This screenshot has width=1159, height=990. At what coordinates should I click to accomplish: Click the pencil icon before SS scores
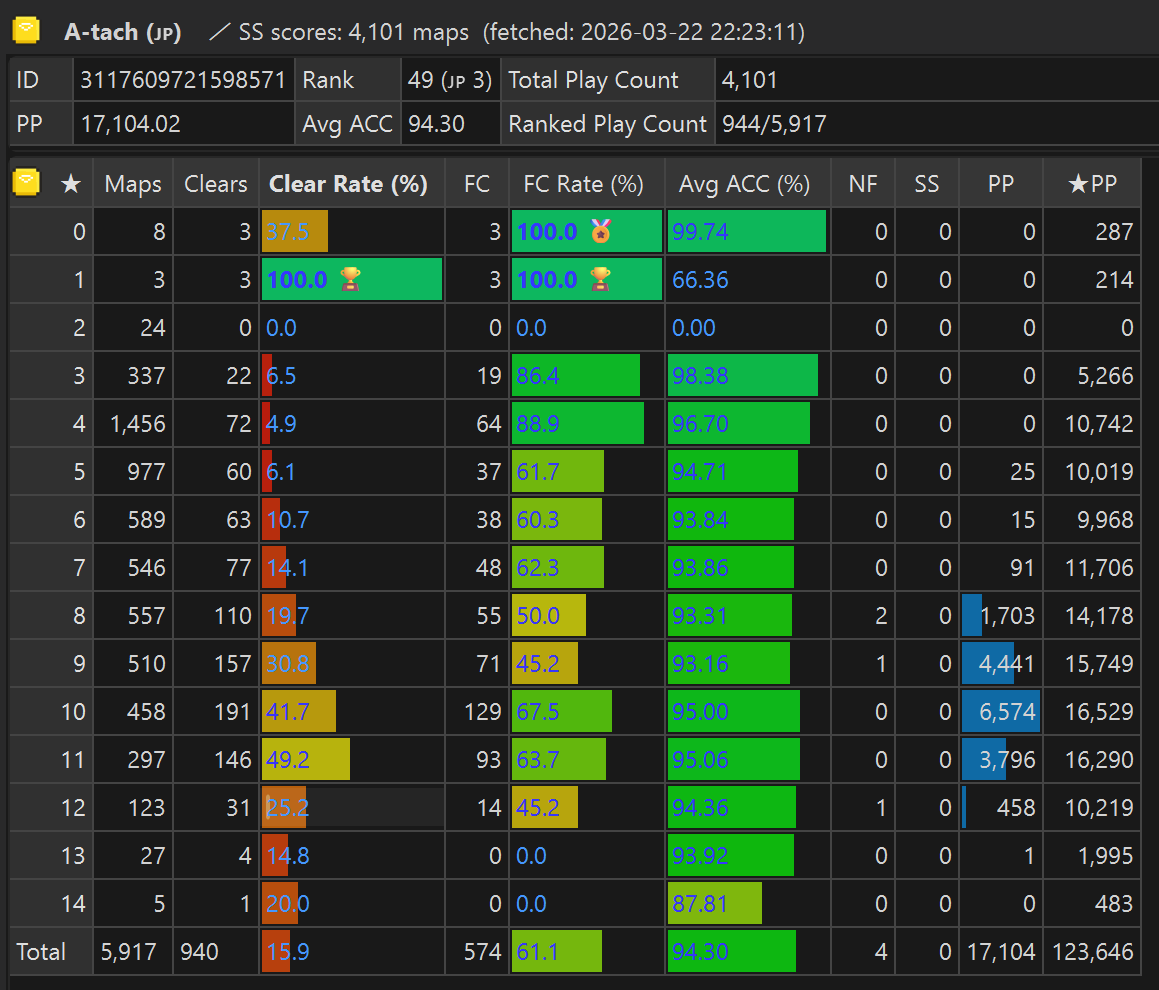point(219,32)
